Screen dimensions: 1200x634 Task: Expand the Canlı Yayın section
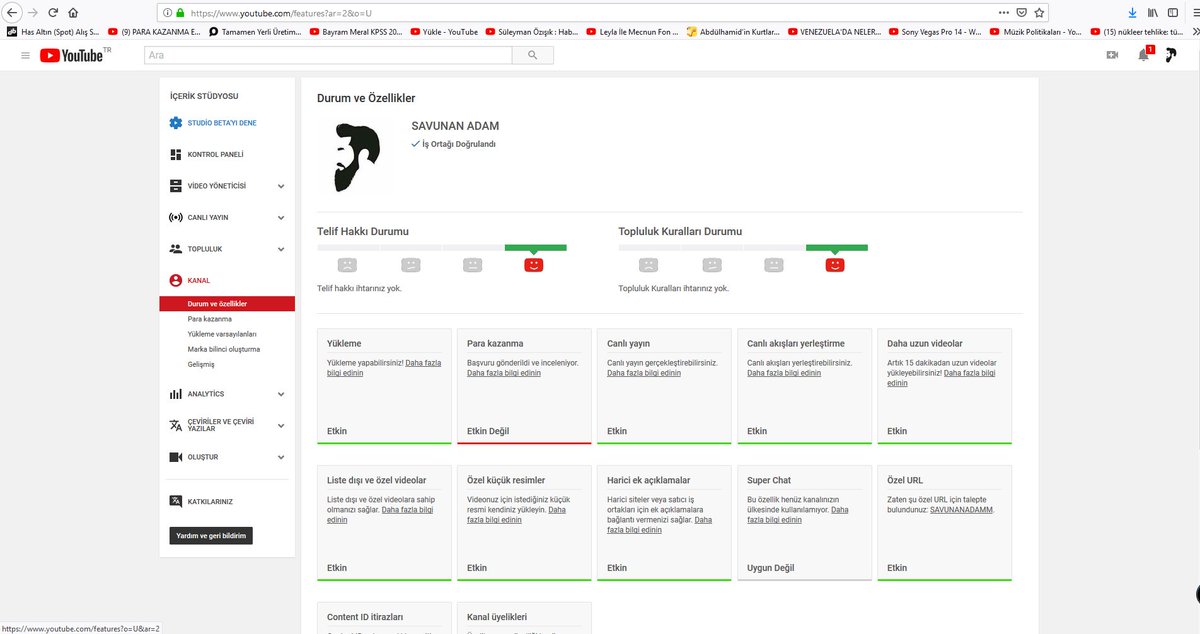[281, 217]
